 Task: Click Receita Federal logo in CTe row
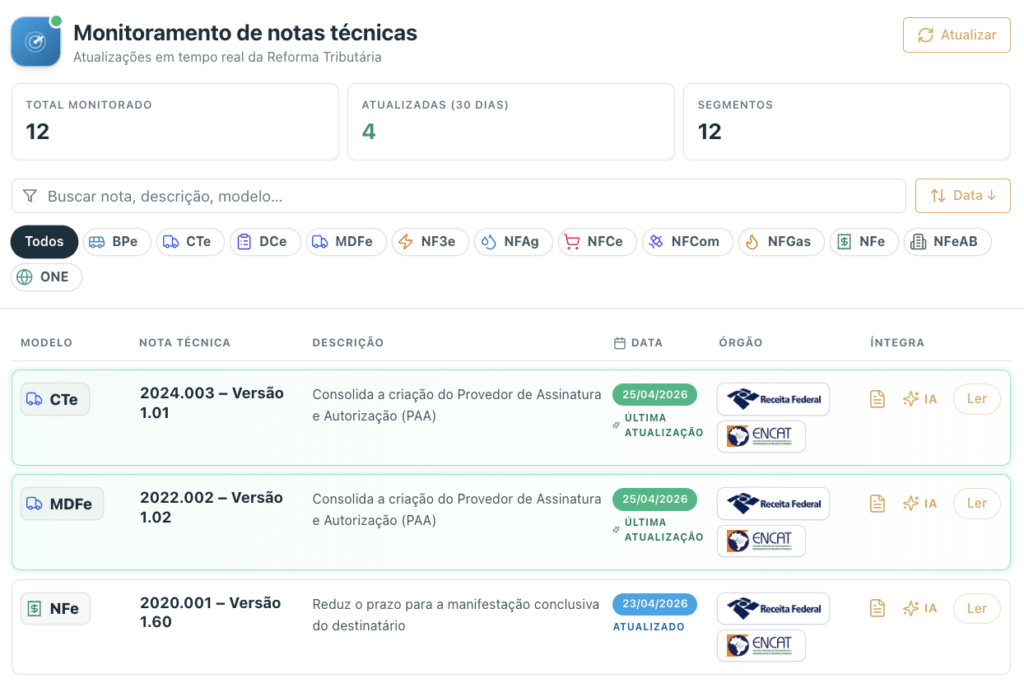773,399
